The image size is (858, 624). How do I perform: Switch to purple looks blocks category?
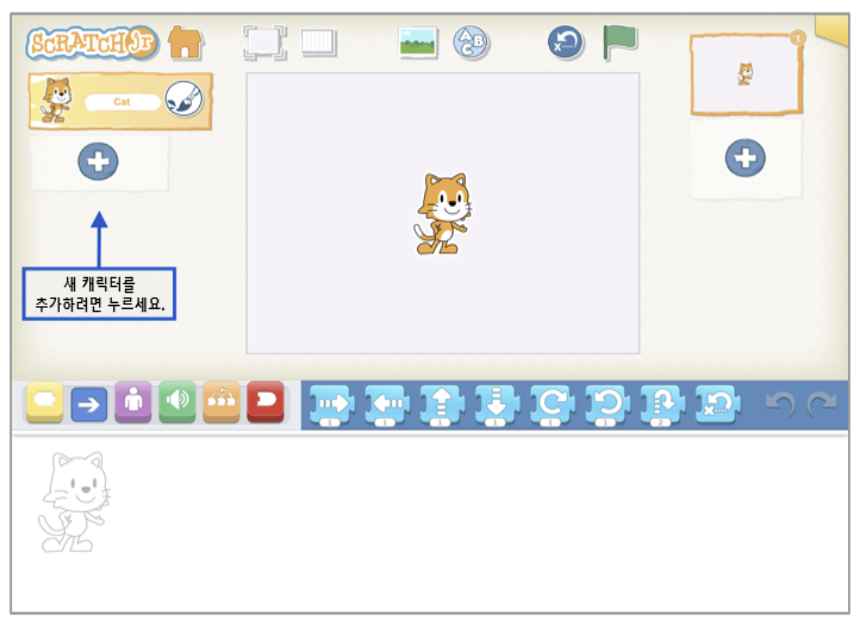(x=133, y=402)
